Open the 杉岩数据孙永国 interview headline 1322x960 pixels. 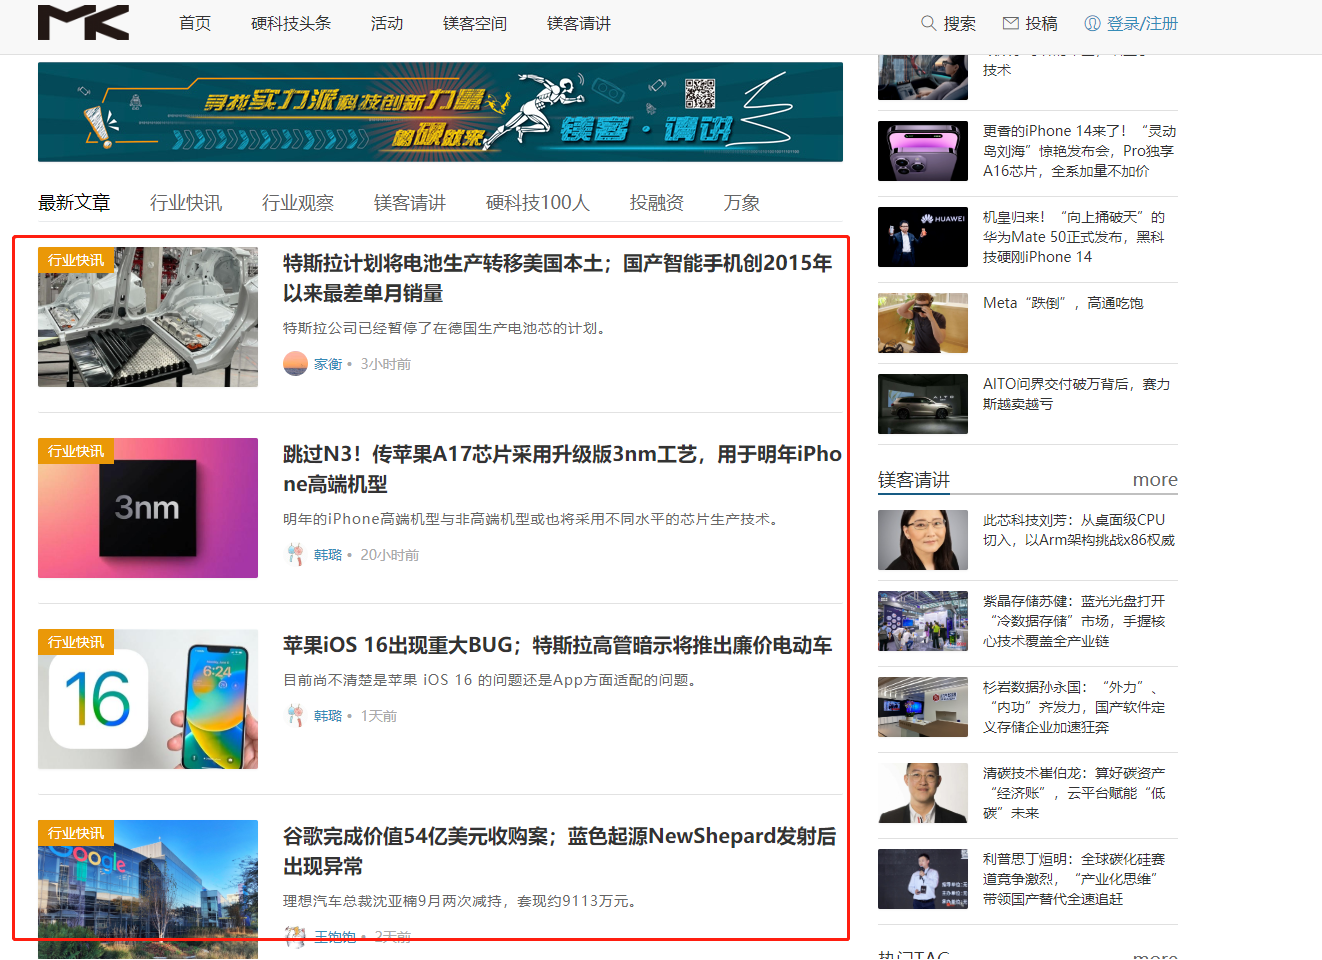1074,707
